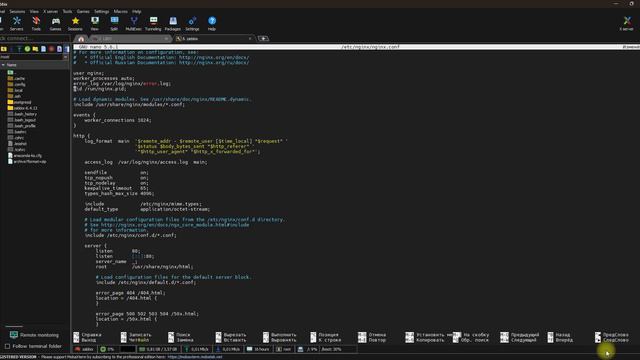Click the green circle icon in sidebar toolbar
This screenshot has width=640, height=360.
[27, 49]
